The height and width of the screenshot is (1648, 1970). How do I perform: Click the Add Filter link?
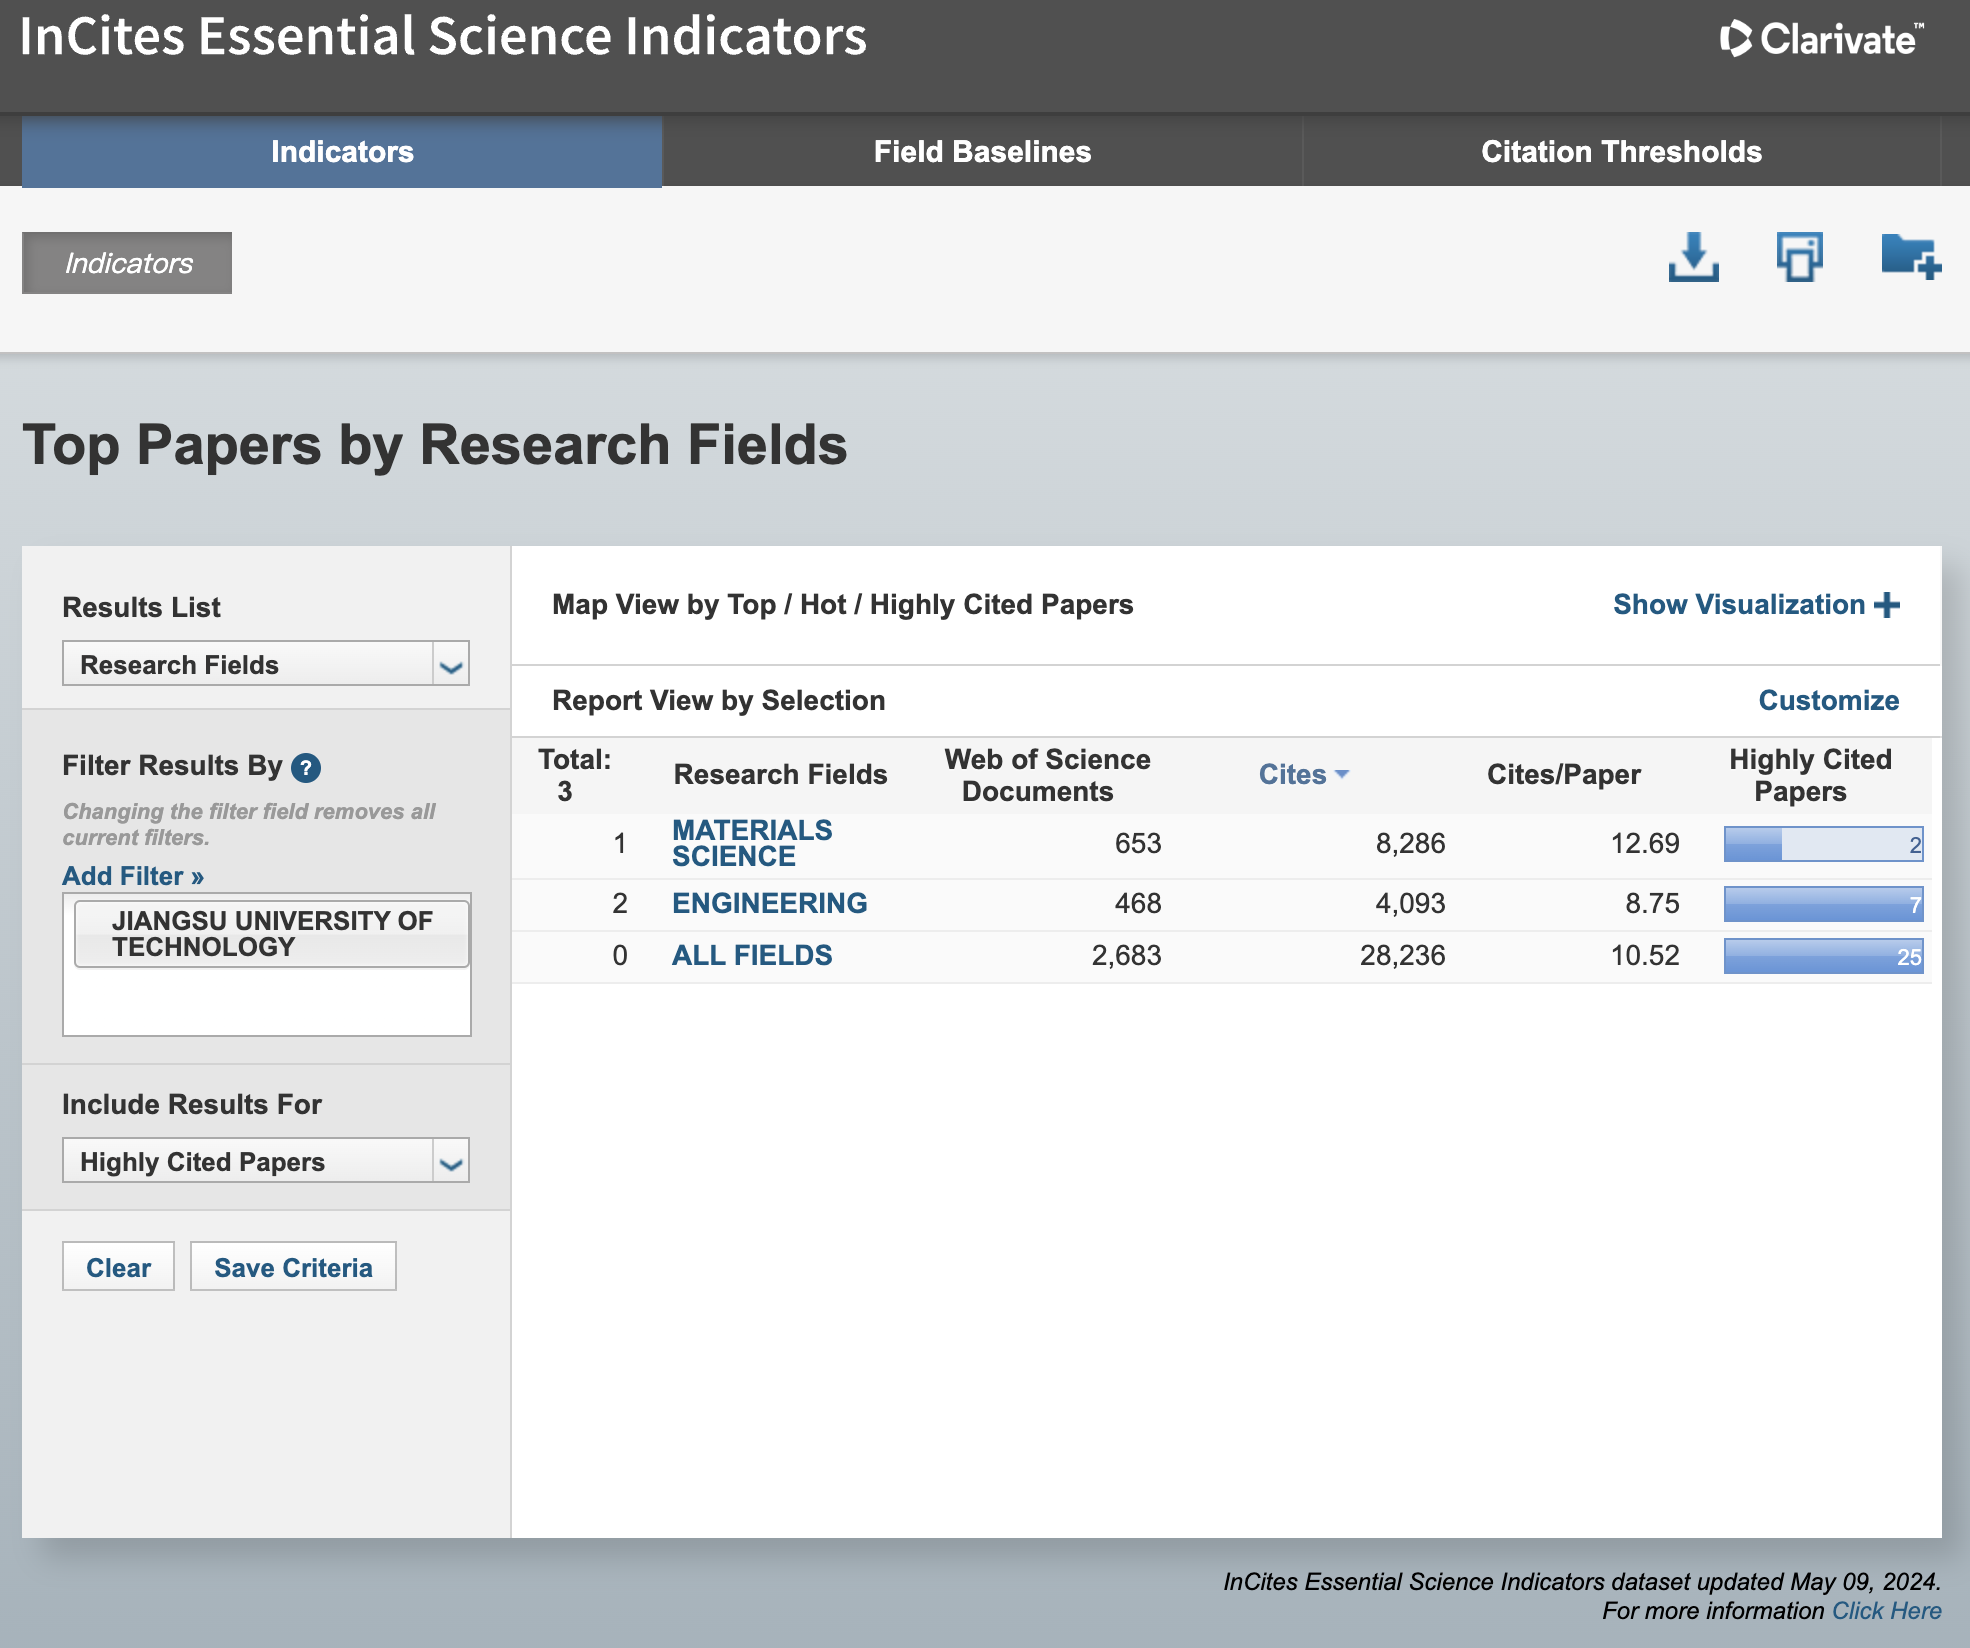pyautogui.click(x=133, y=876)
